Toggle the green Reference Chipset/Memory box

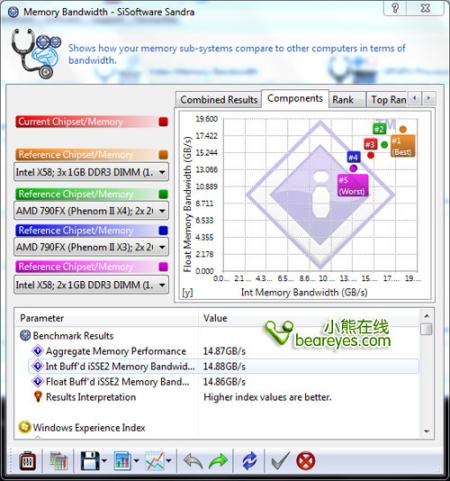tap(163, 194)
